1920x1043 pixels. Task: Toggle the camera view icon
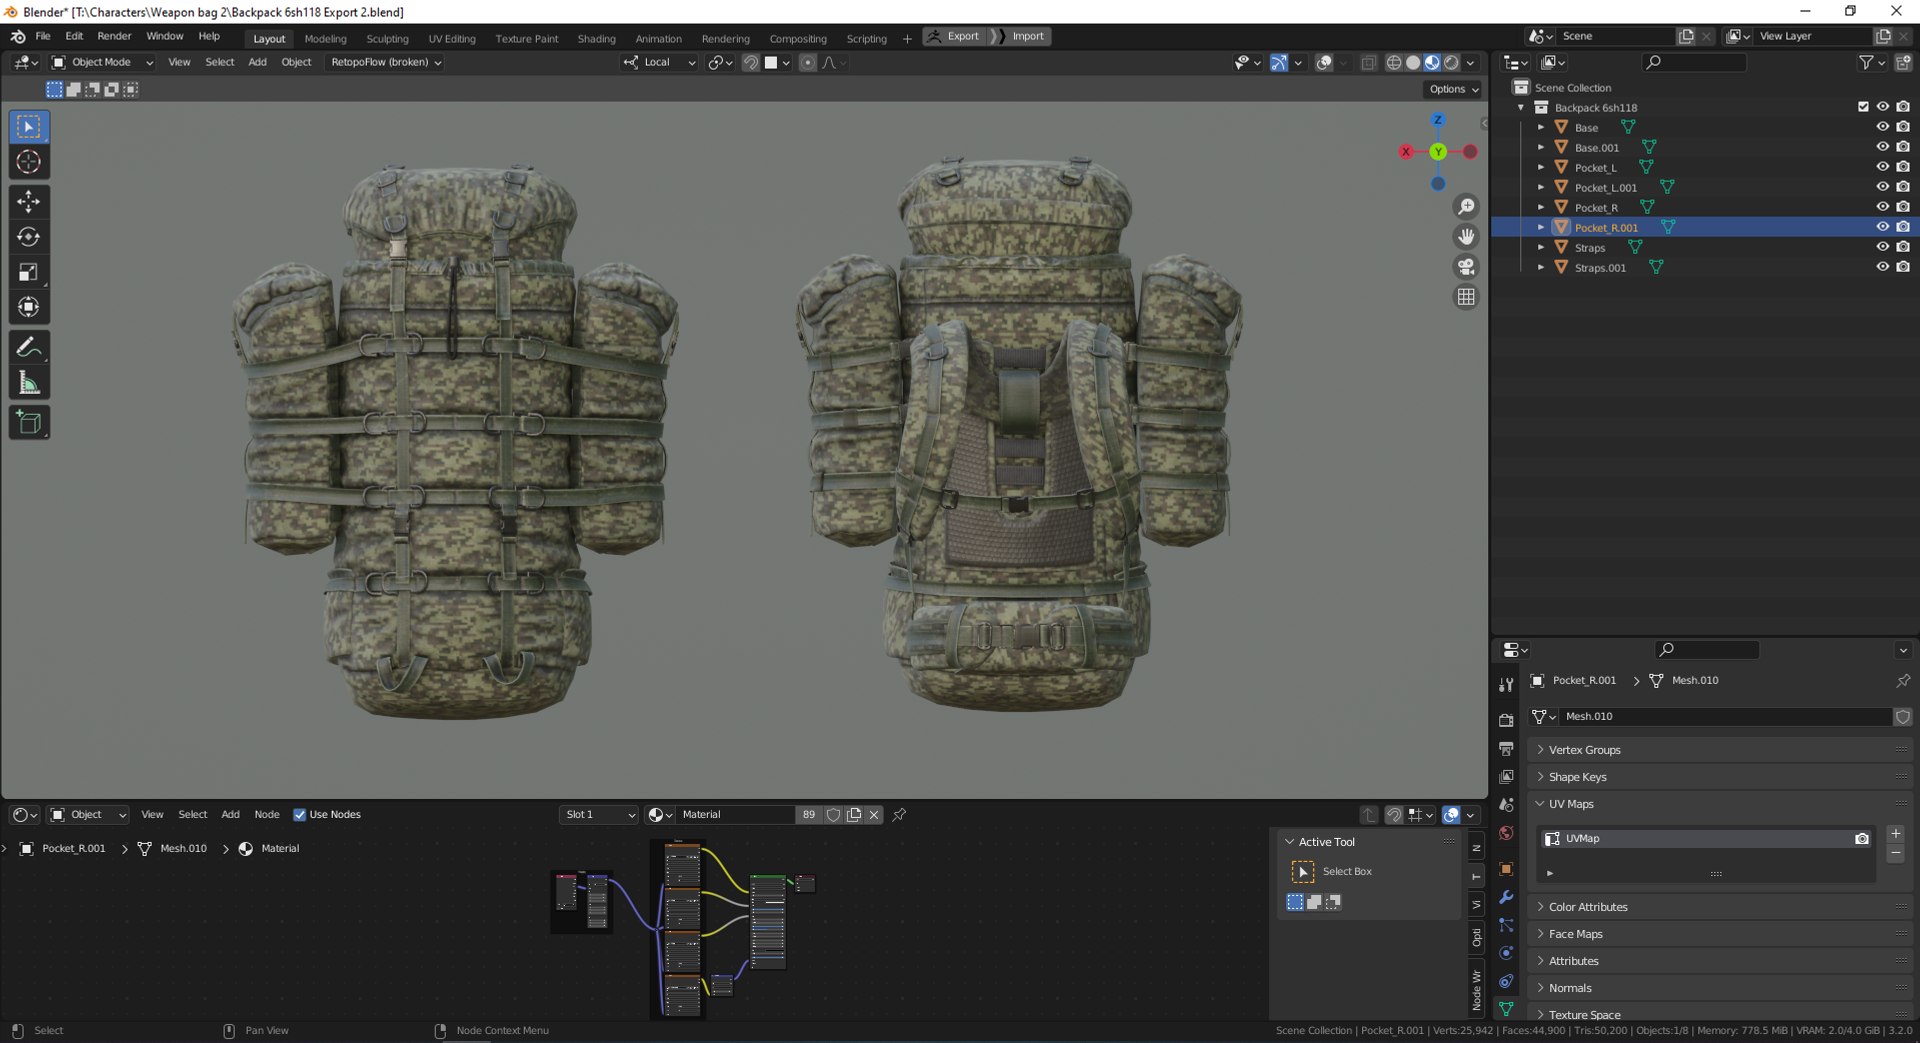tap(1466, 267)
